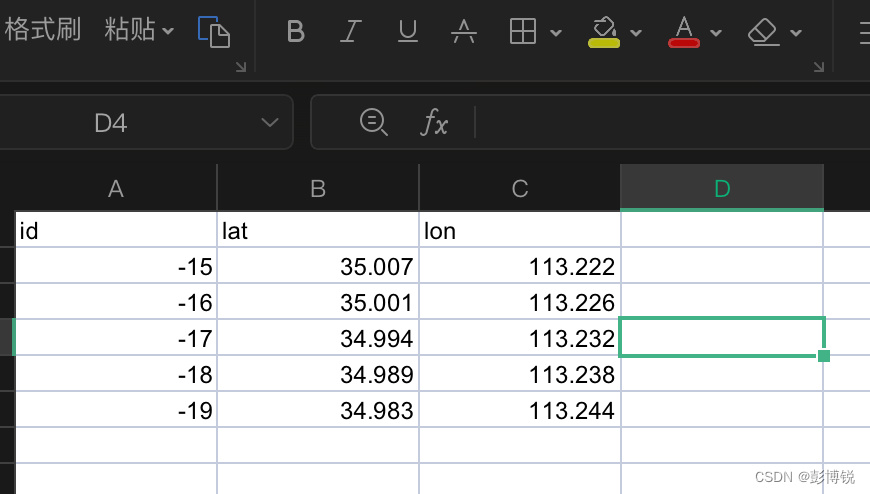
Task: Click the cell with value 35.007
Action: click(318, 266)
